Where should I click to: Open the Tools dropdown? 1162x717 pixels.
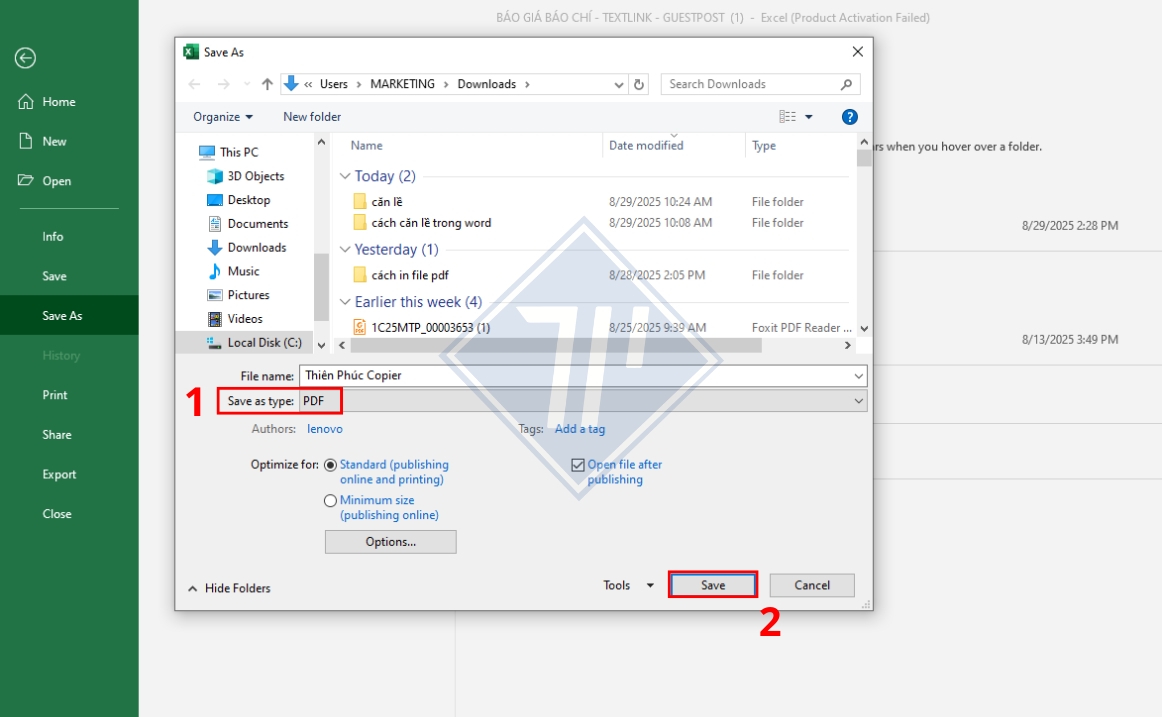point(628,585)
